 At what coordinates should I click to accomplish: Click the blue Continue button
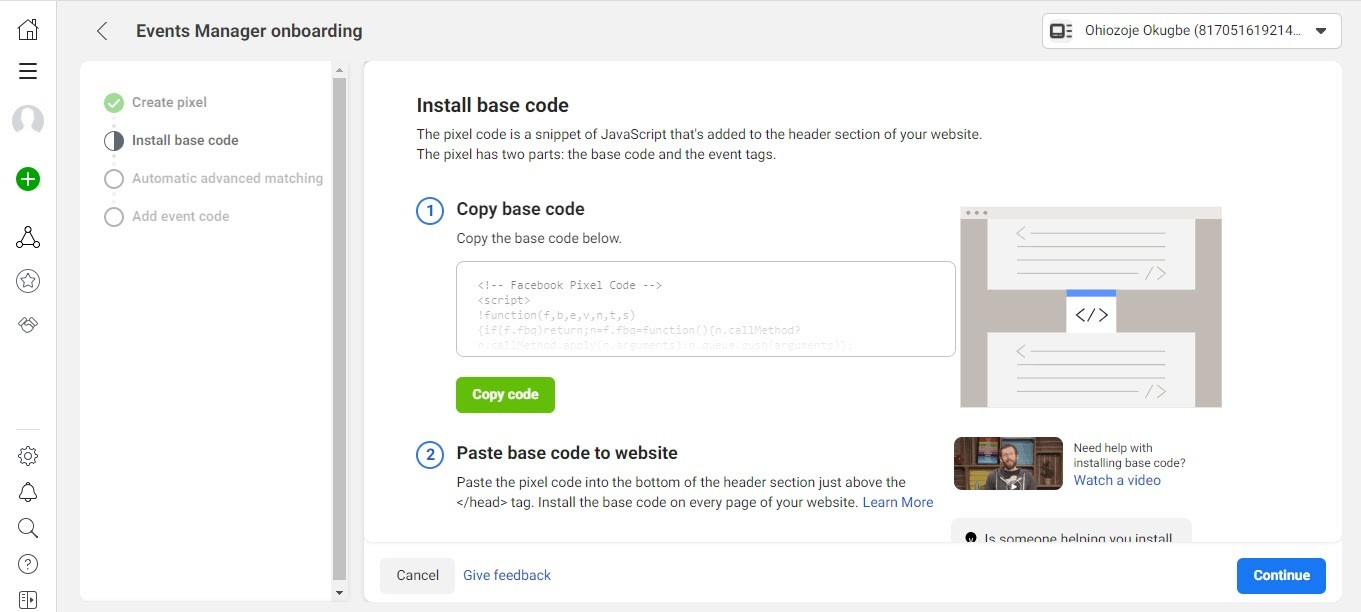point(1281,575)
